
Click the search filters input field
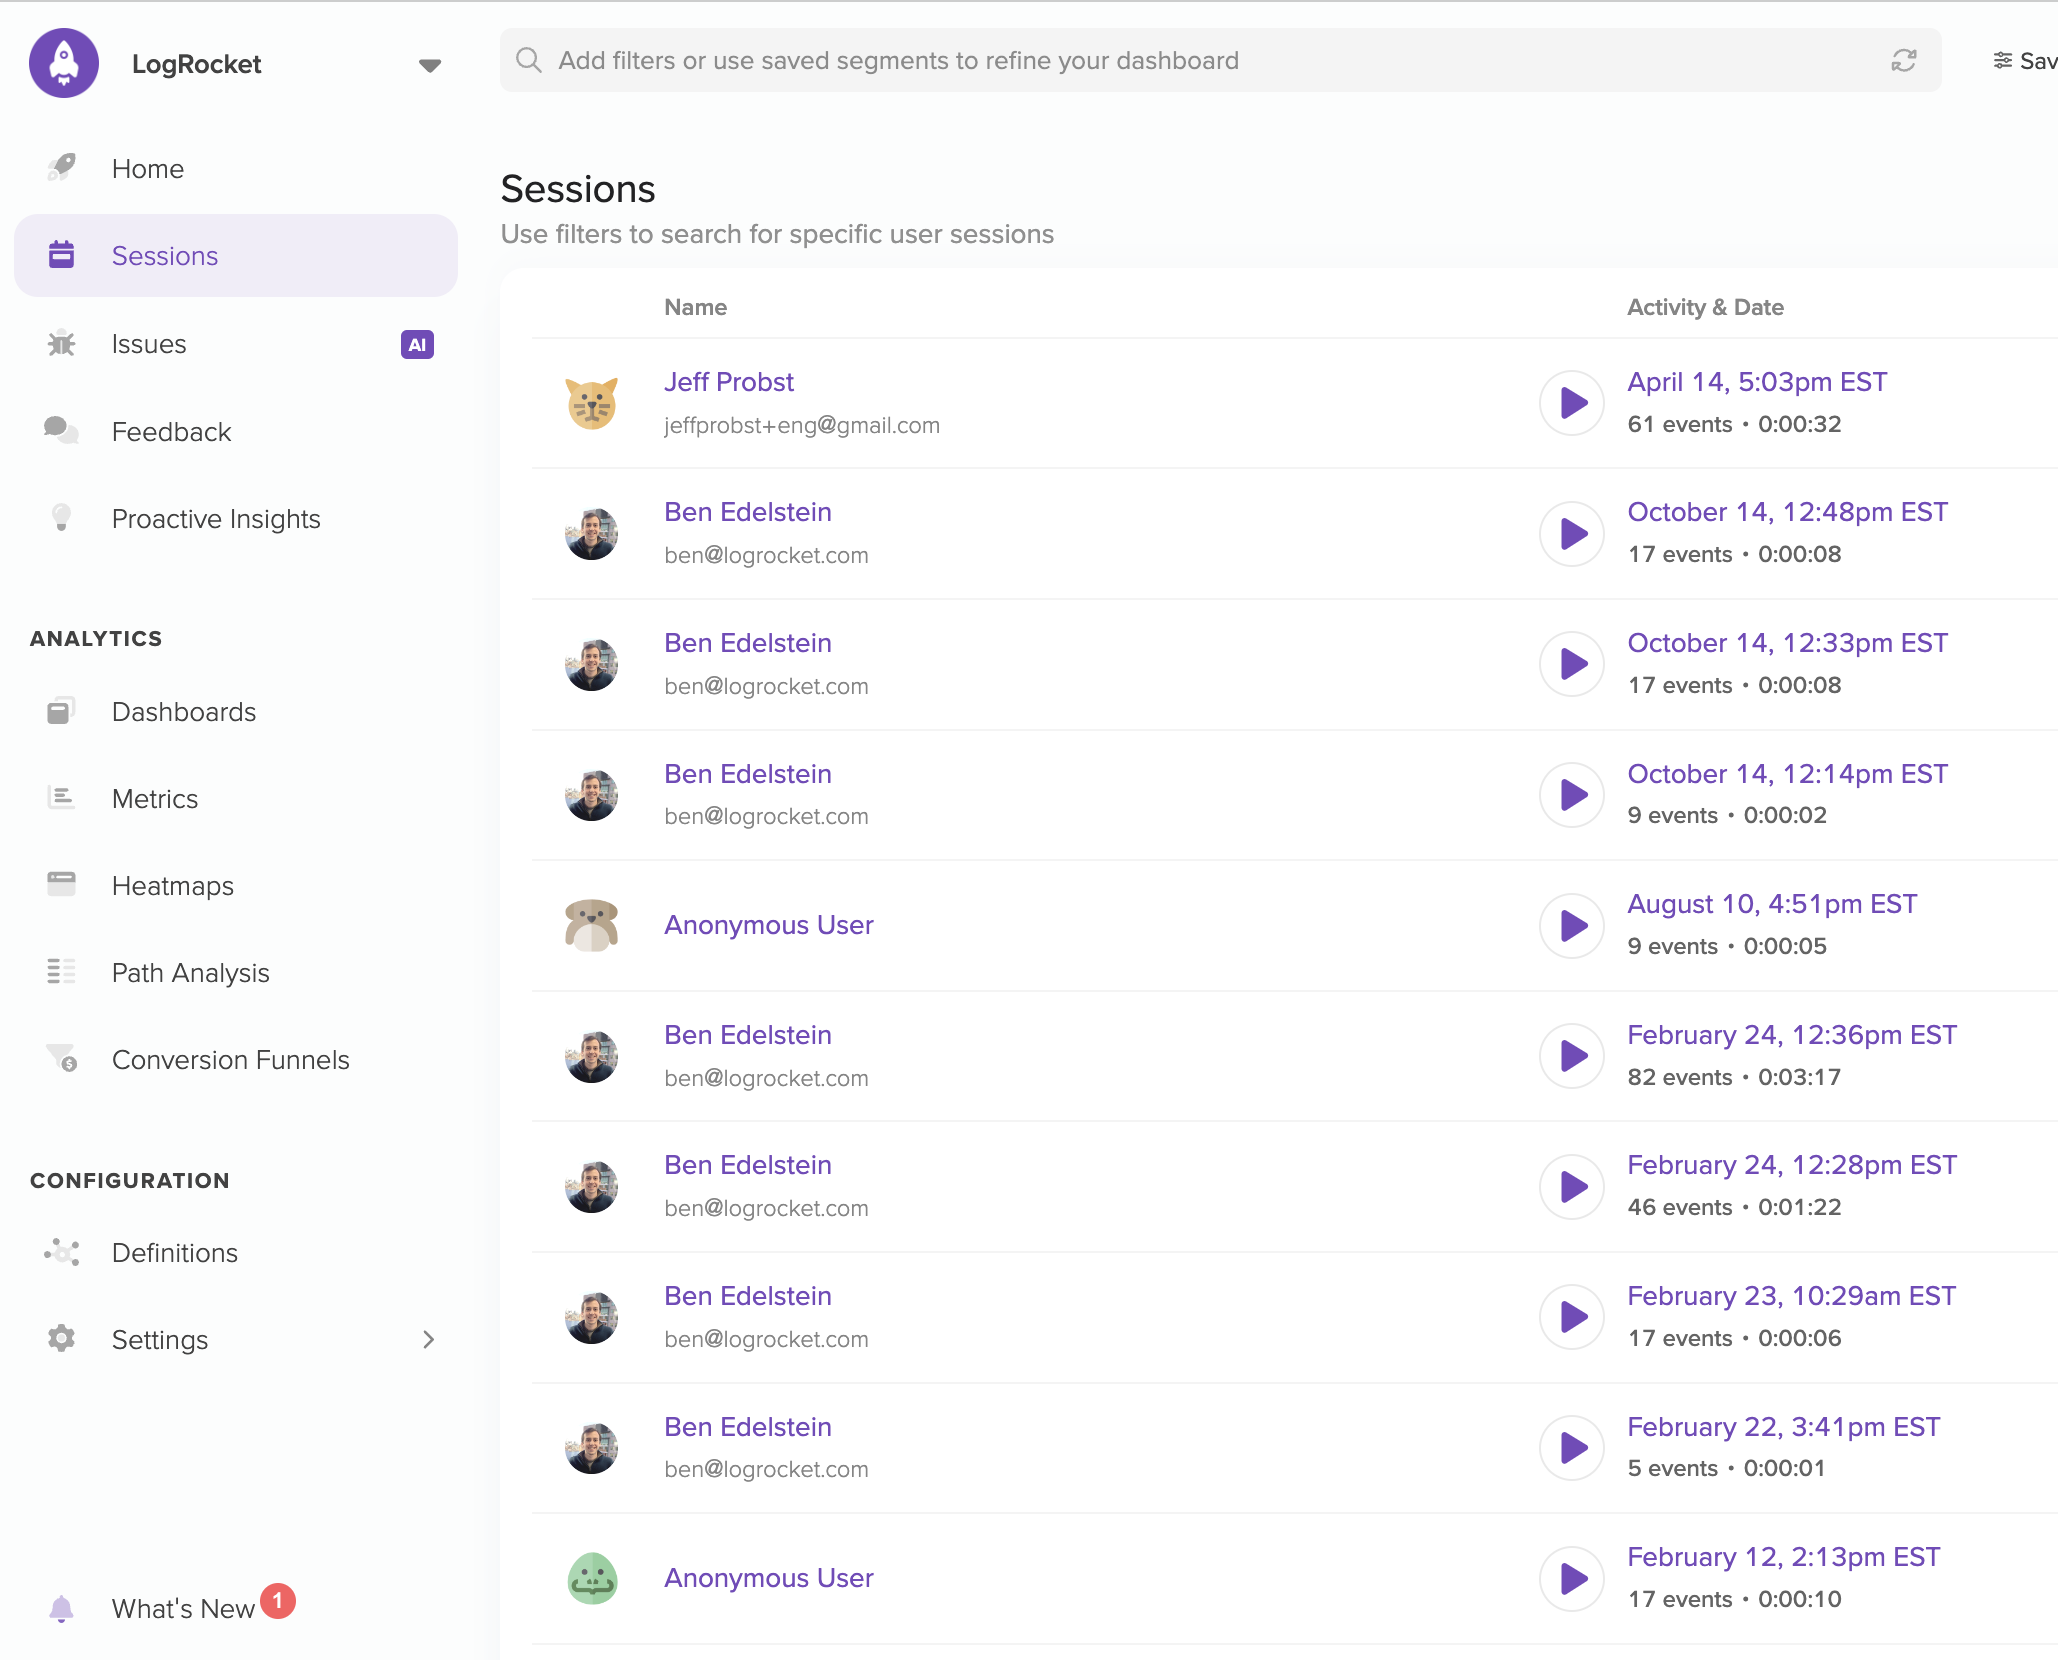coord(1220,60)
